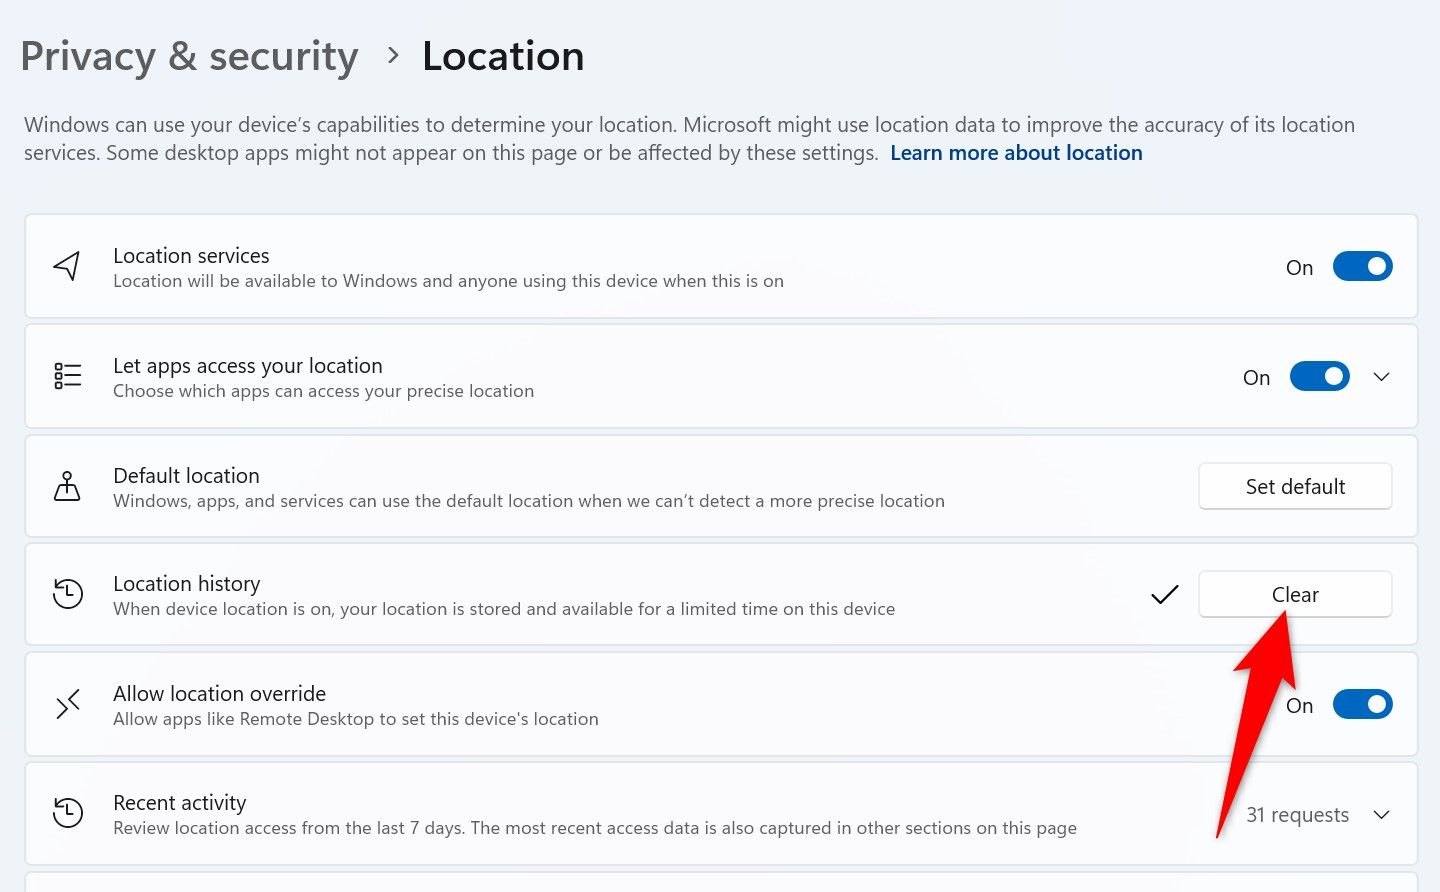
Task: Click the Default location pin icon
Action: [x=67, y=486]
